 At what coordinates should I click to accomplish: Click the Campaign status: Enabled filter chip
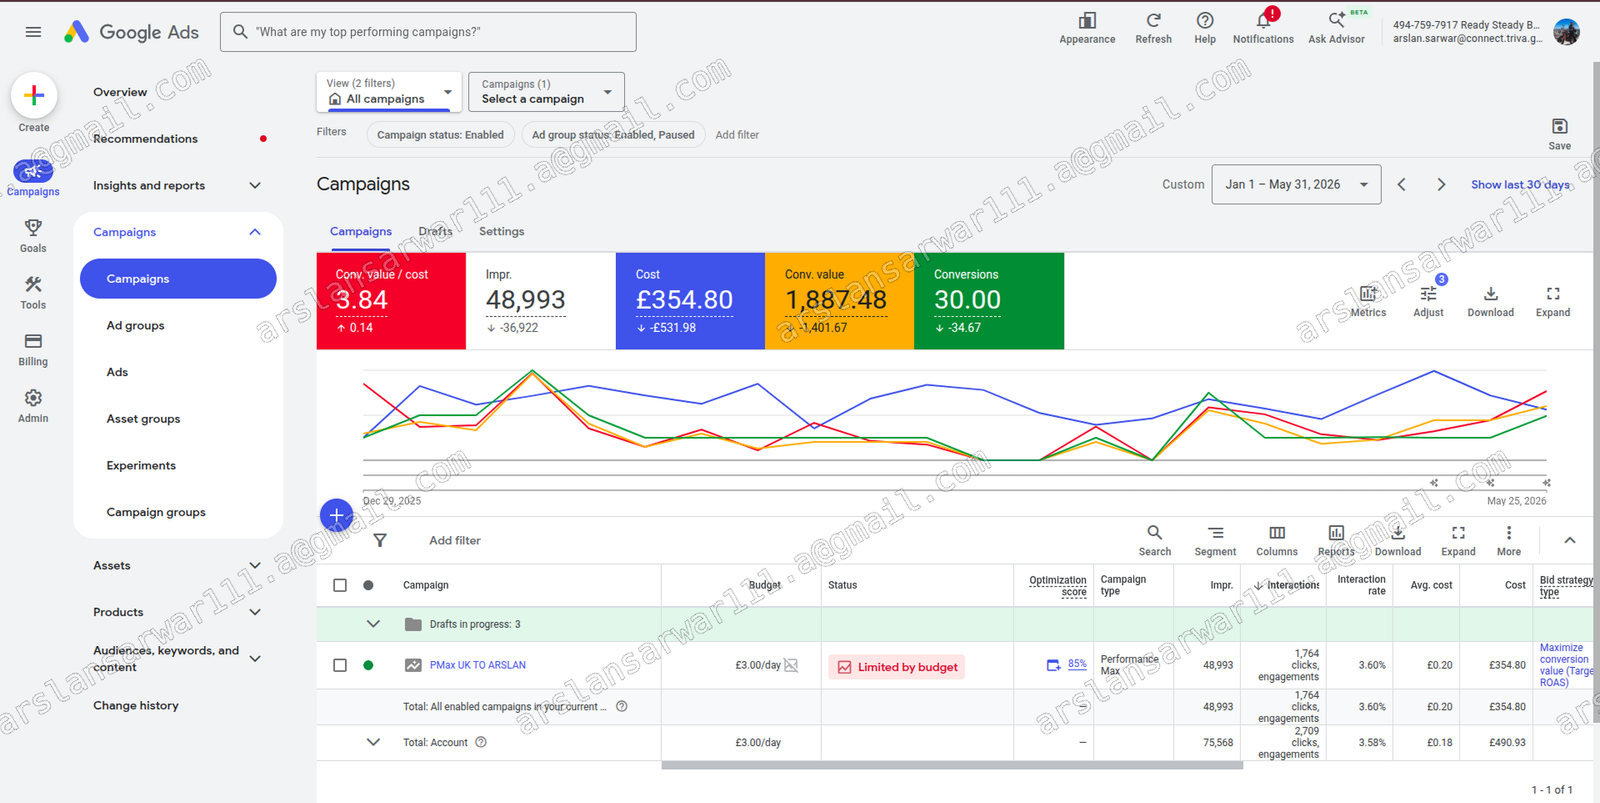(x=440, y=135)
